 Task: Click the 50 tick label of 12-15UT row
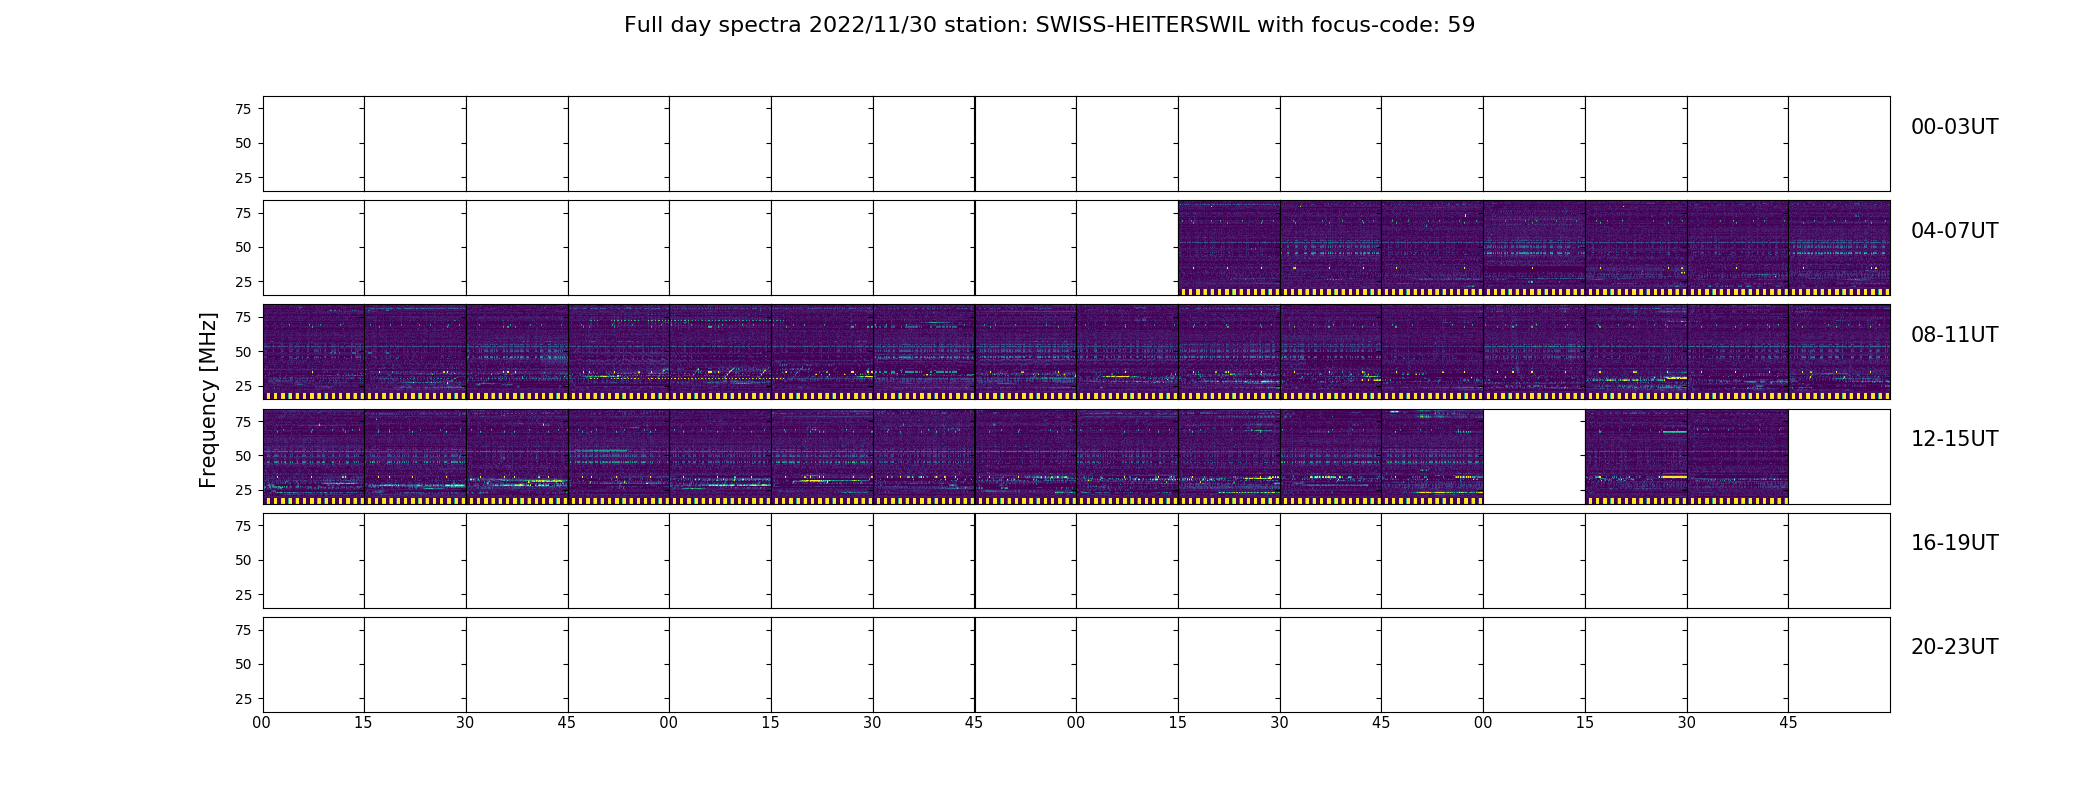[x=243, y=456]
